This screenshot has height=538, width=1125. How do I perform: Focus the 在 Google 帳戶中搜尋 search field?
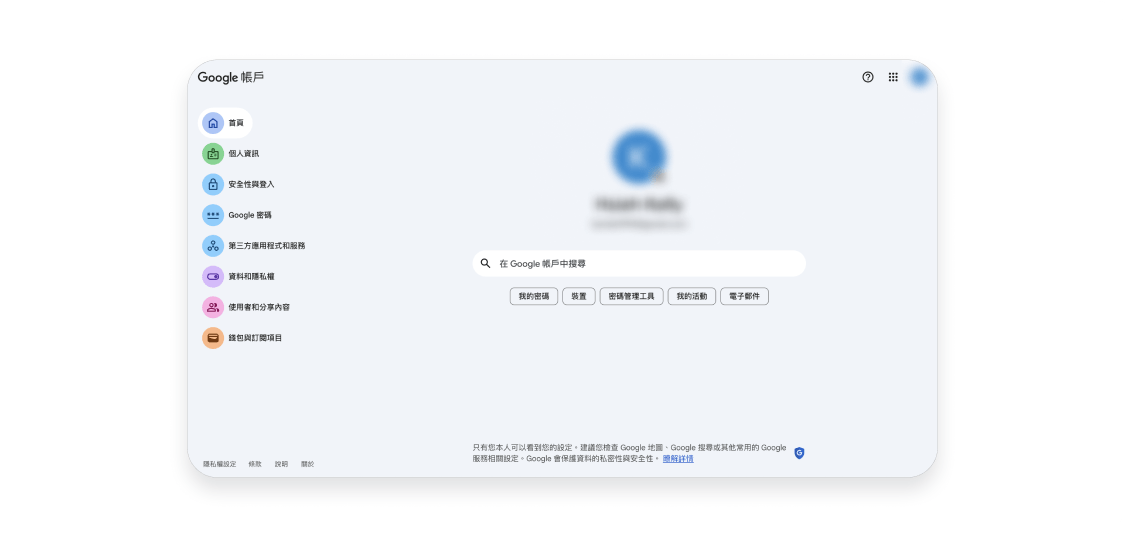(639, 263)
